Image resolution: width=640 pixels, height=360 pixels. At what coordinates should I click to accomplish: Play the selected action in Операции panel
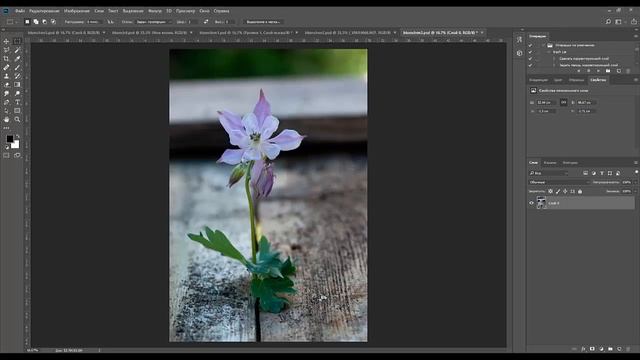(598, 71)
